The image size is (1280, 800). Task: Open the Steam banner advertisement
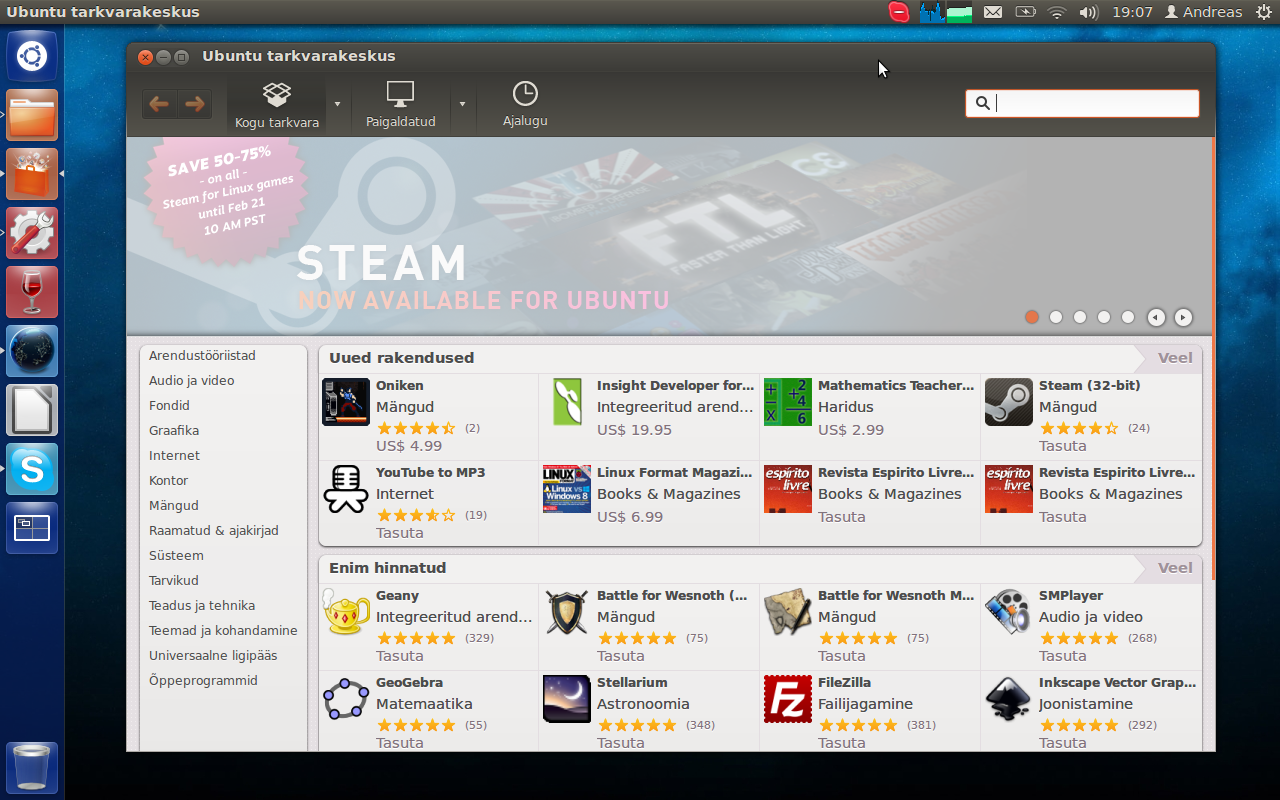pos(668,236)
